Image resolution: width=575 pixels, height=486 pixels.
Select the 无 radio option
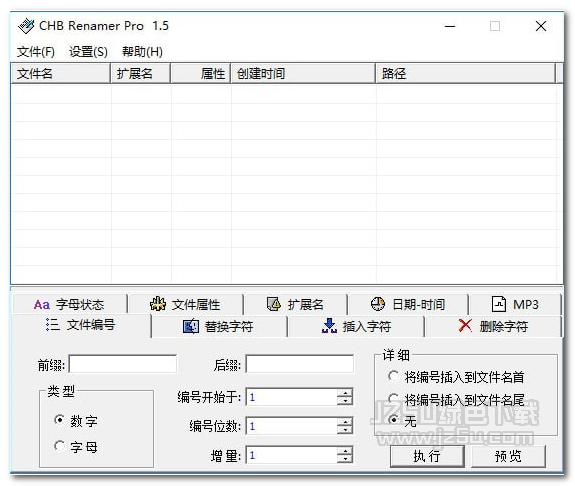click(393, 420)
